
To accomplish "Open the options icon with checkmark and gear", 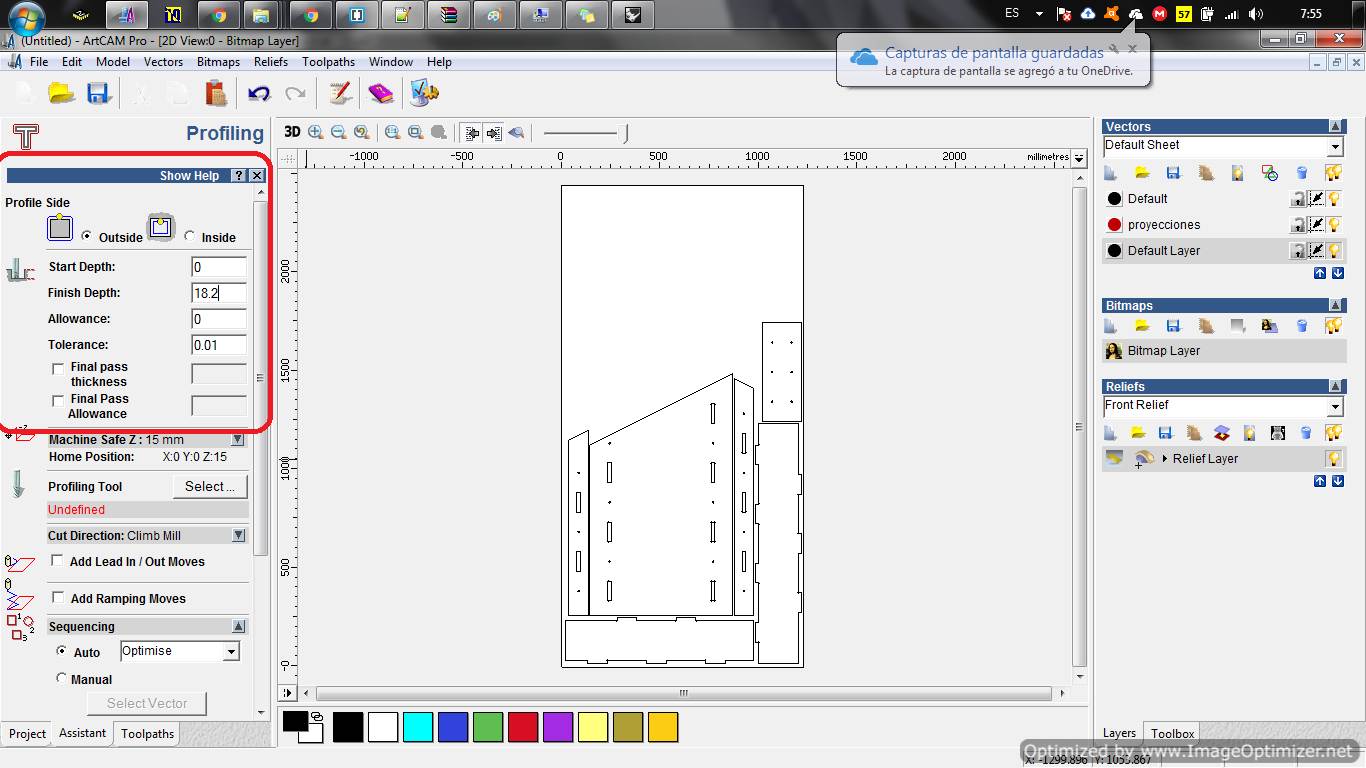I will point(424,93).
